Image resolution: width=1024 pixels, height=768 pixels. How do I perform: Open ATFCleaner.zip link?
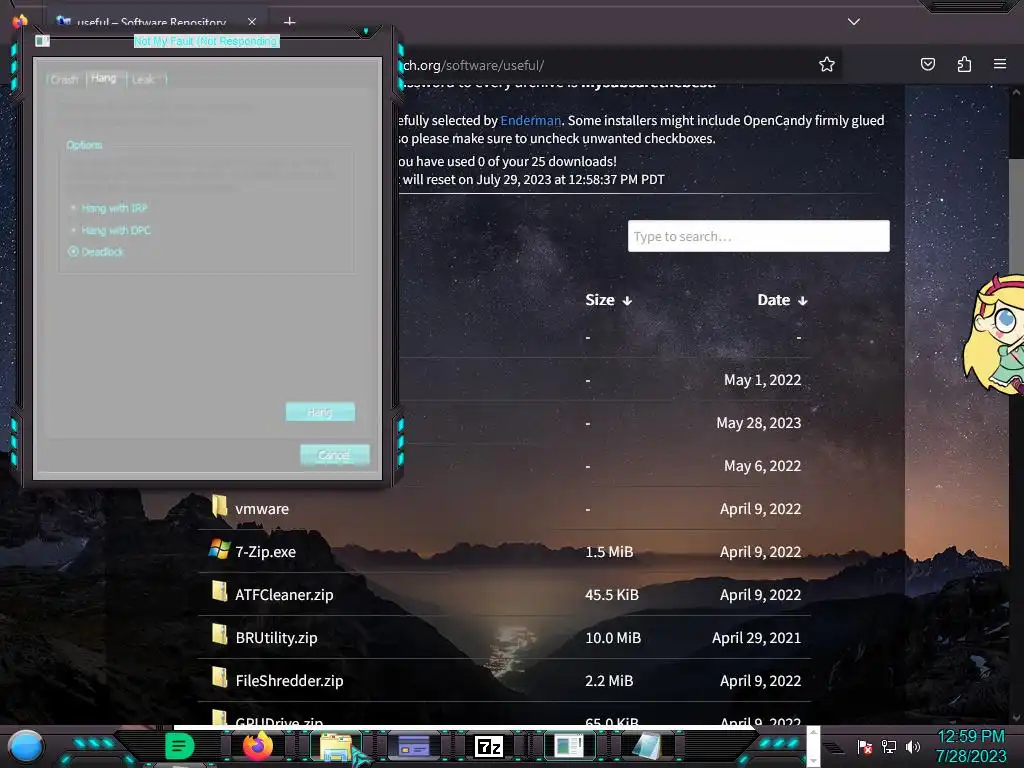pyautogui.click(x=284, y=595)
